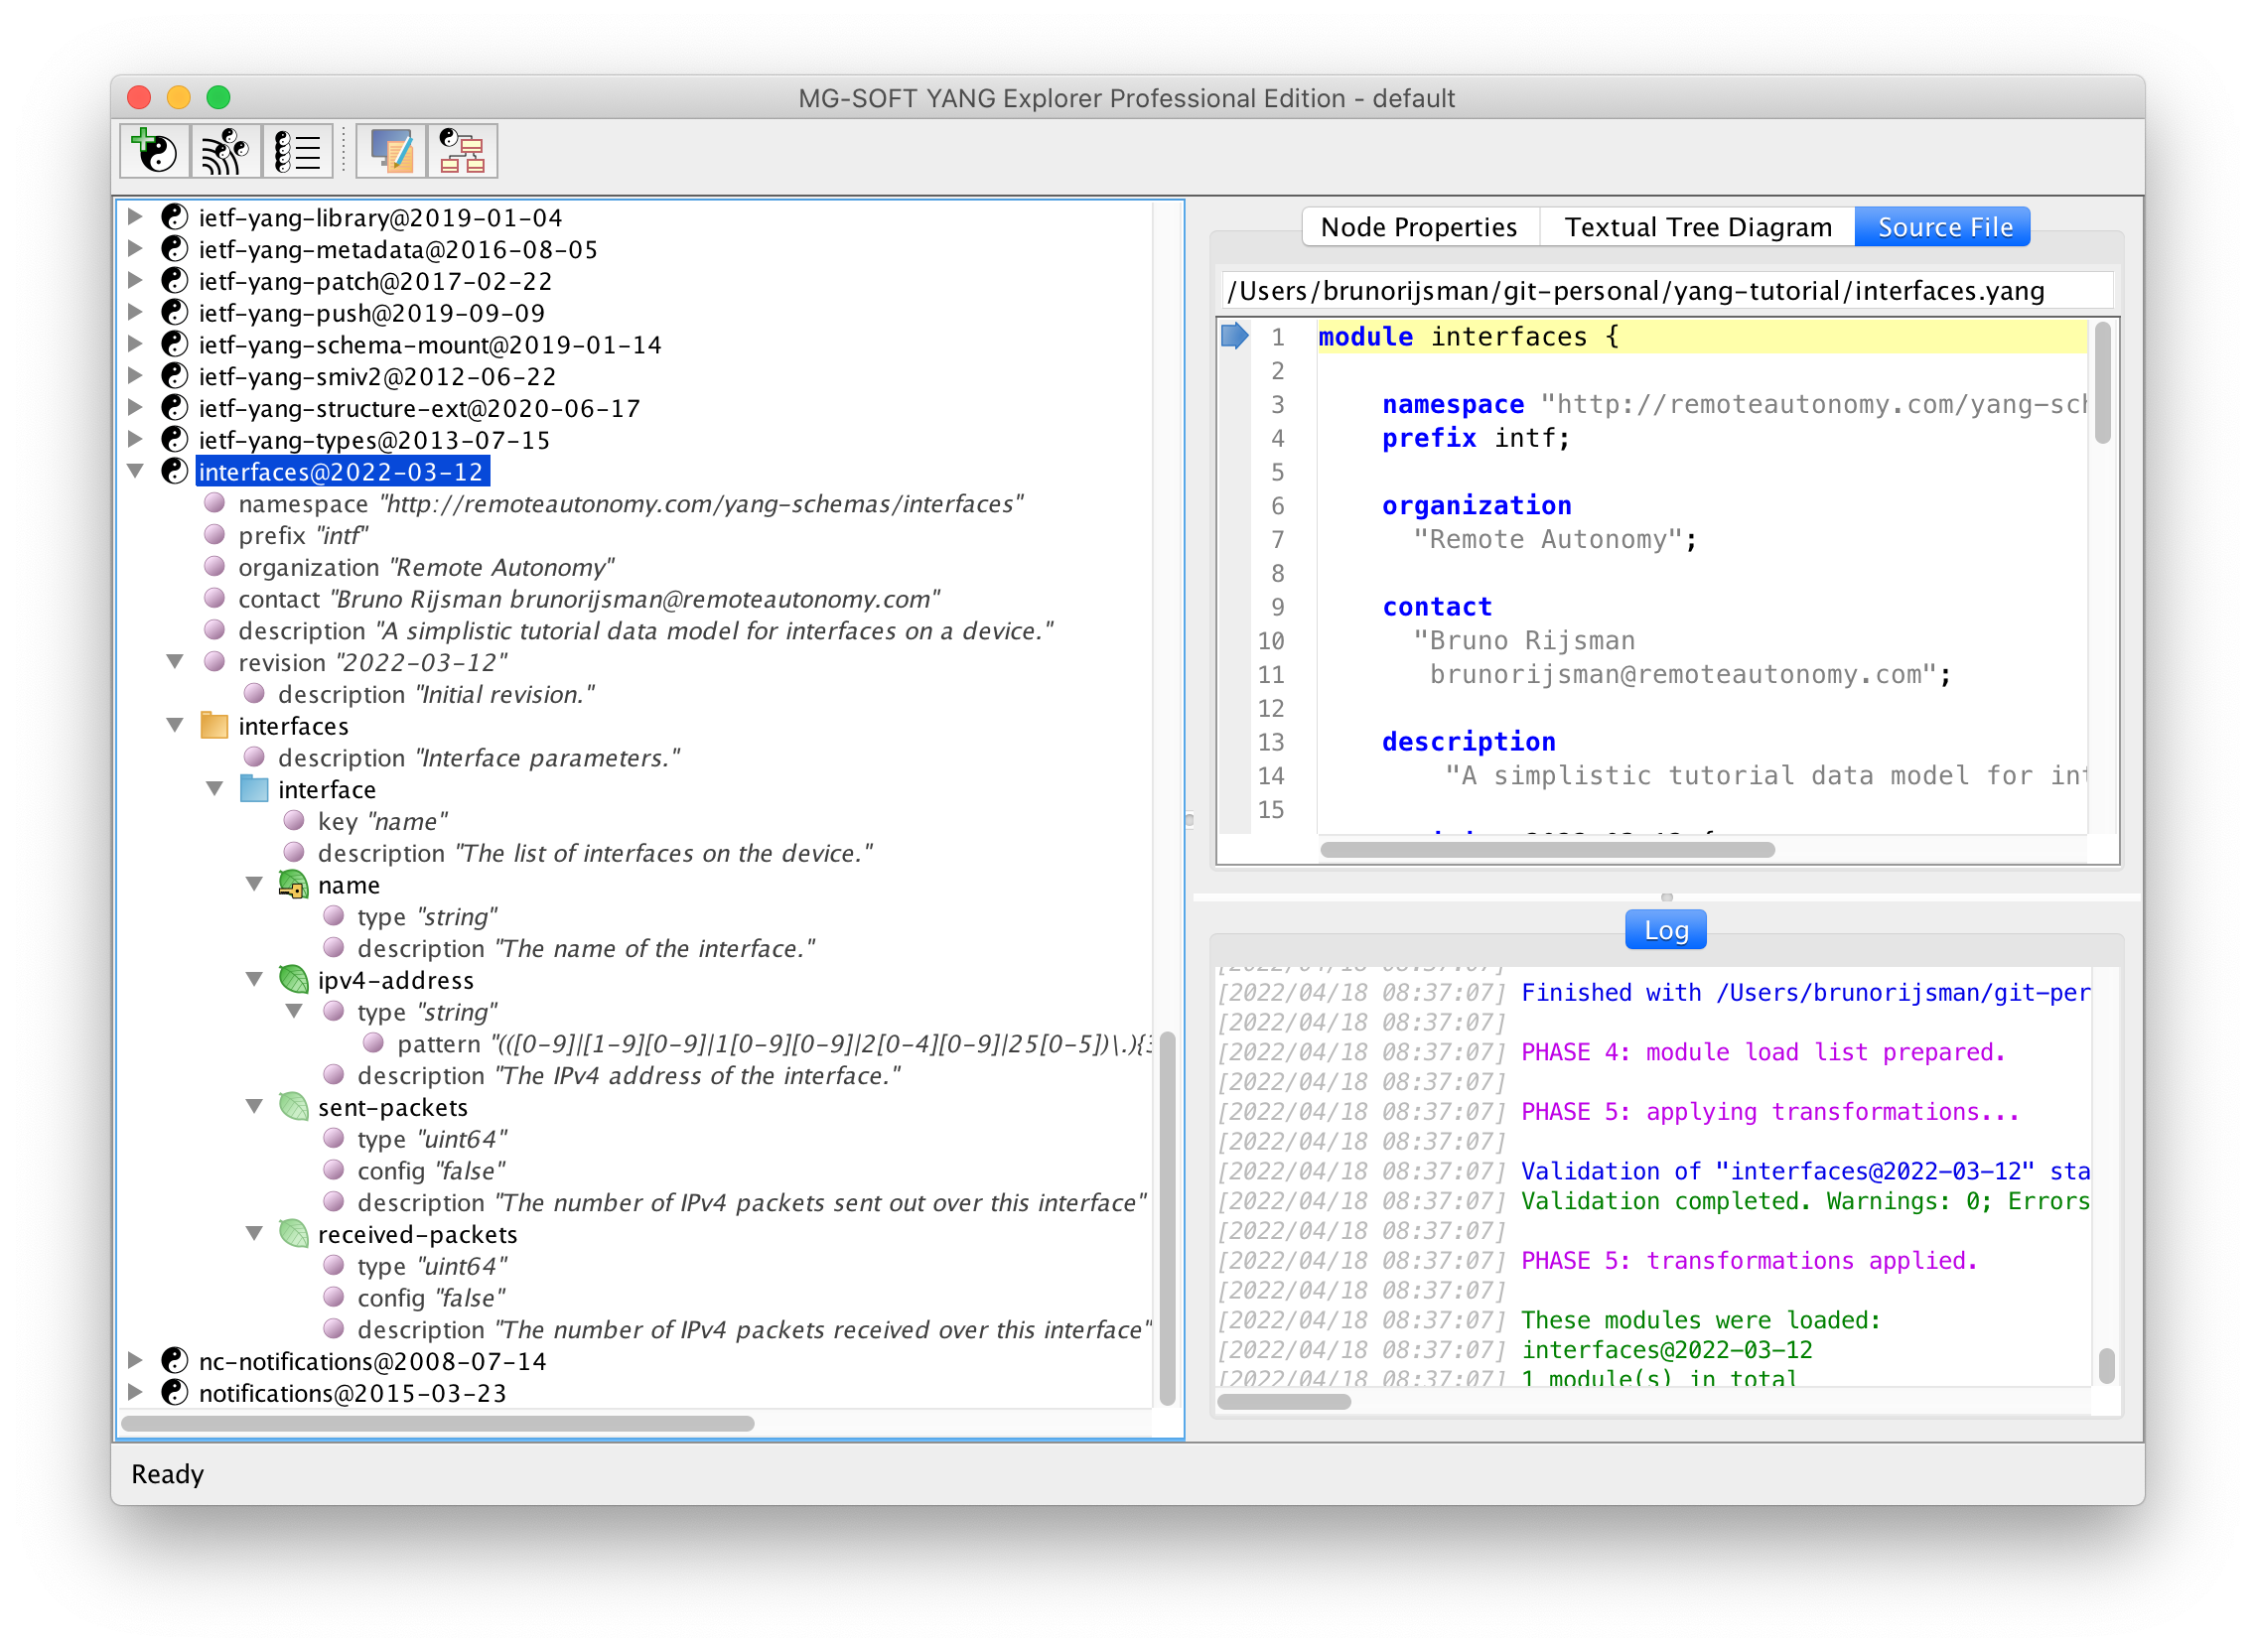Viewport: 2256px width, 1652px height.
Task: Open the Textual Tree Diagram tab
Action: [x=1696, y=226]
